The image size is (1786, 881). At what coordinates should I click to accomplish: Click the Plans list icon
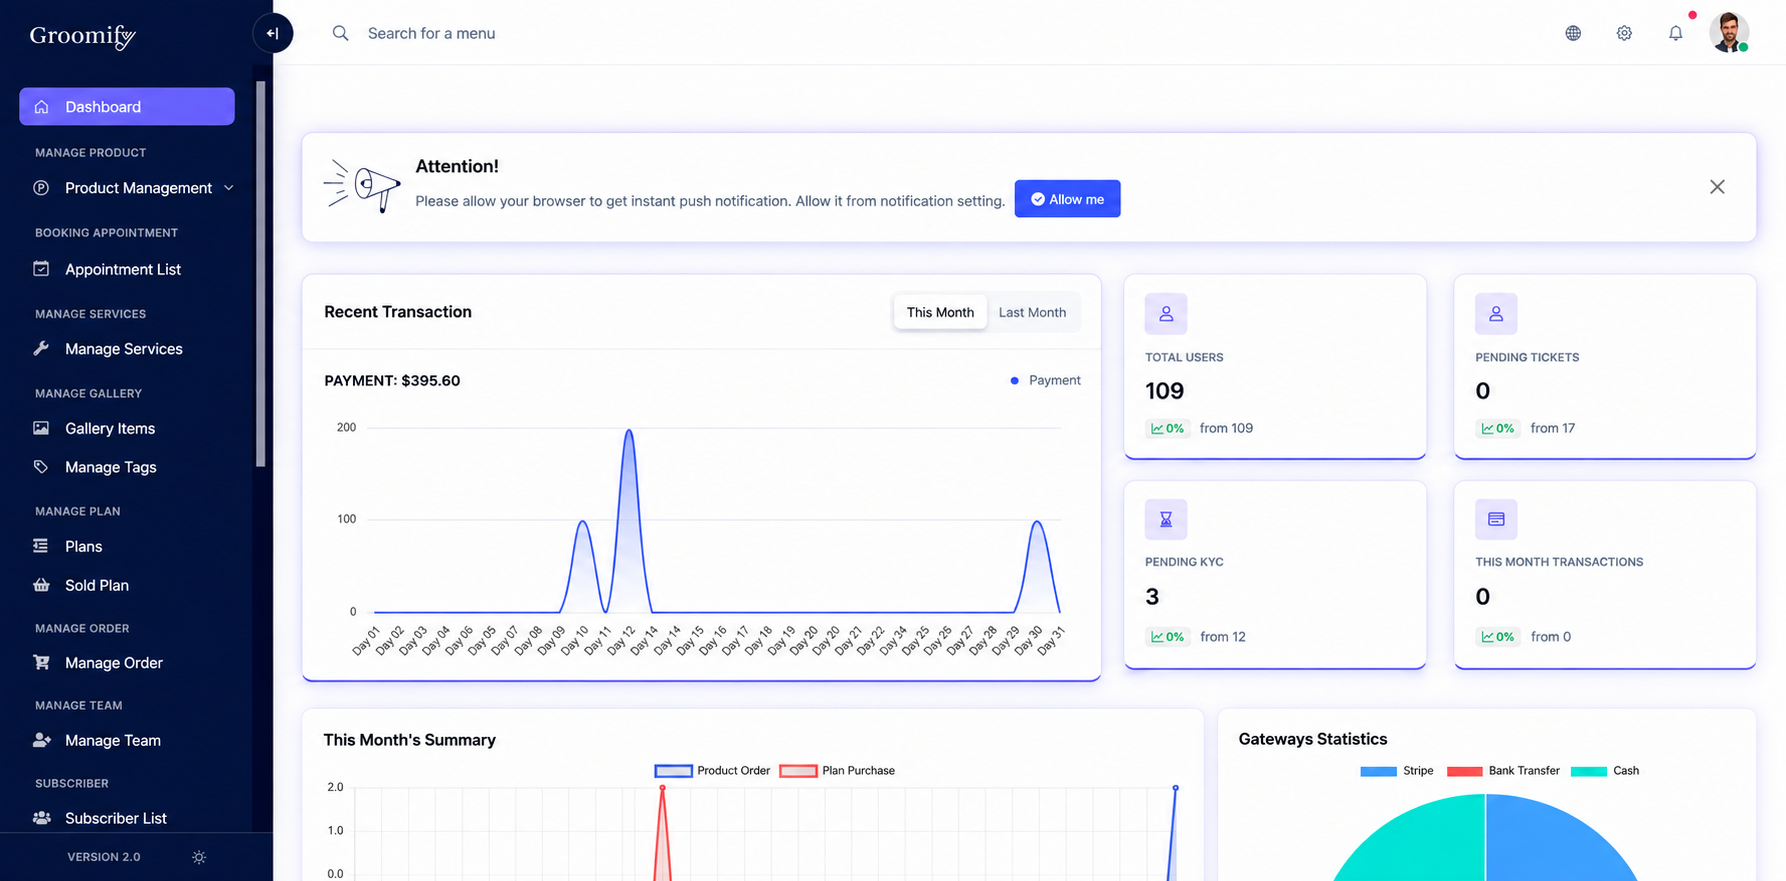41,546
